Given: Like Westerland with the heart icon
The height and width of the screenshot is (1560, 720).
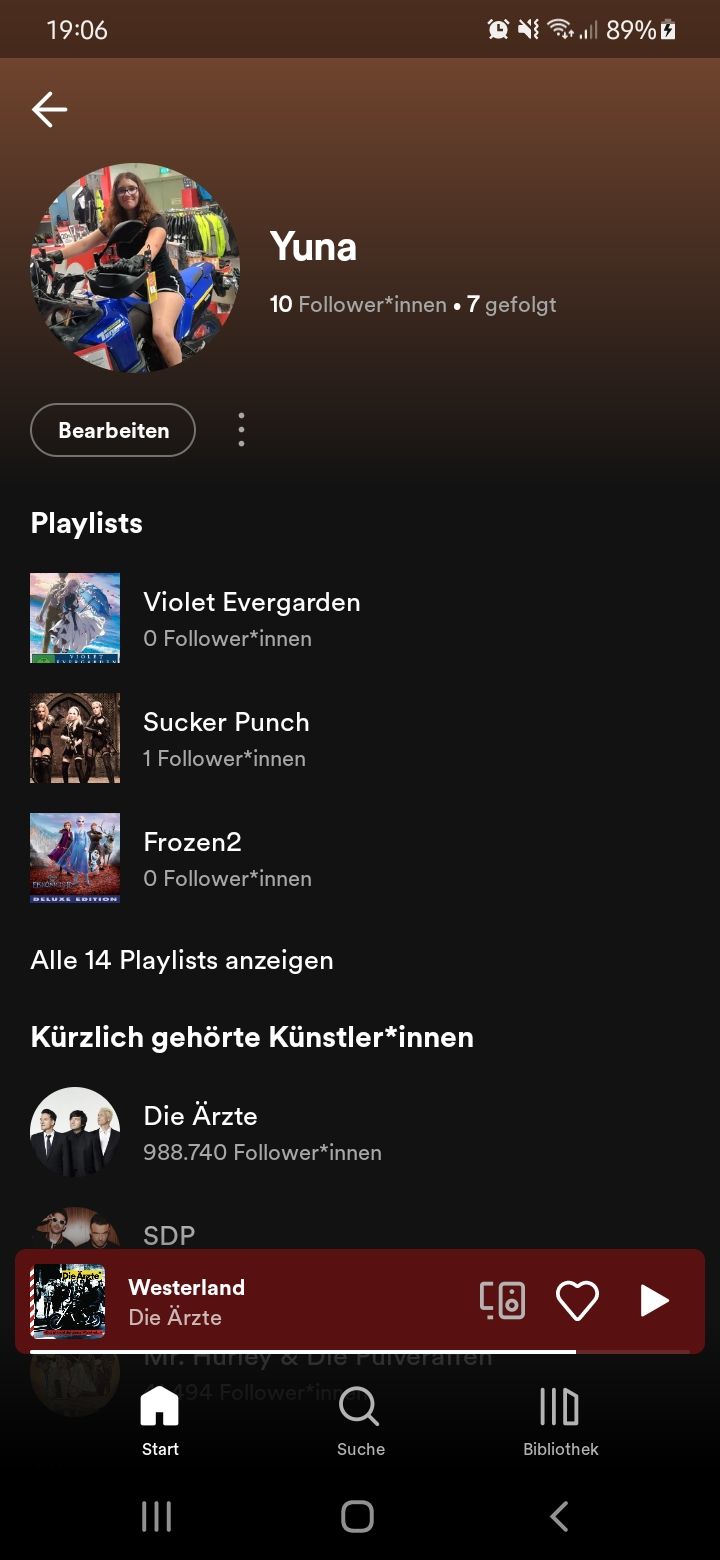Looking at the screenshot, I should coord(577,1300).
